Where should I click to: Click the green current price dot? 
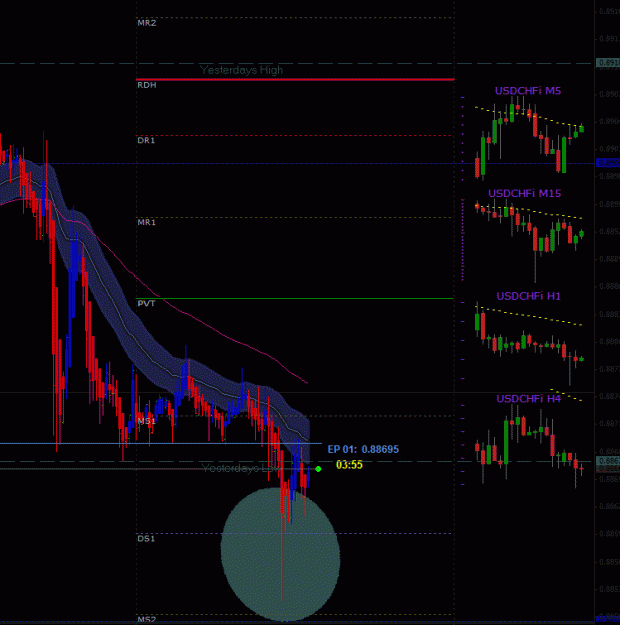318,469
